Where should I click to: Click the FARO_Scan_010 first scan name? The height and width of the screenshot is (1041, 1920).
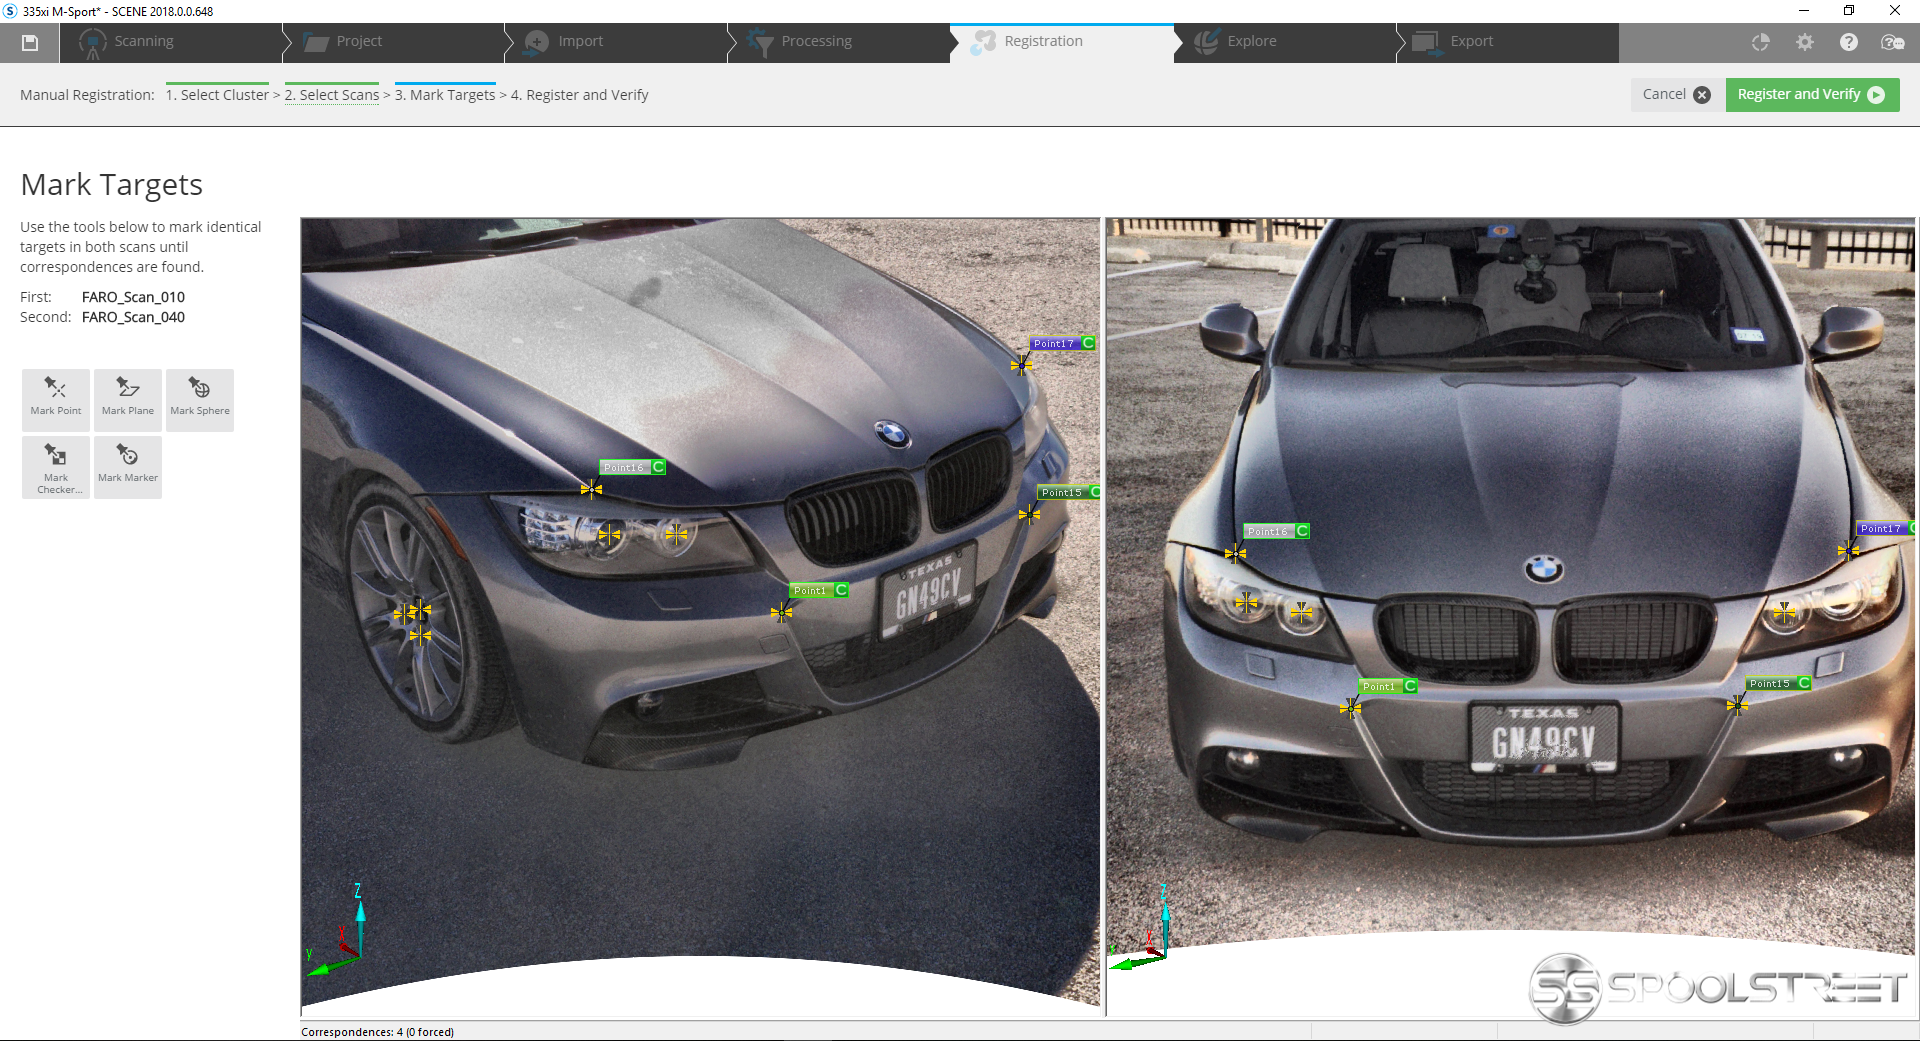[133, 297]
